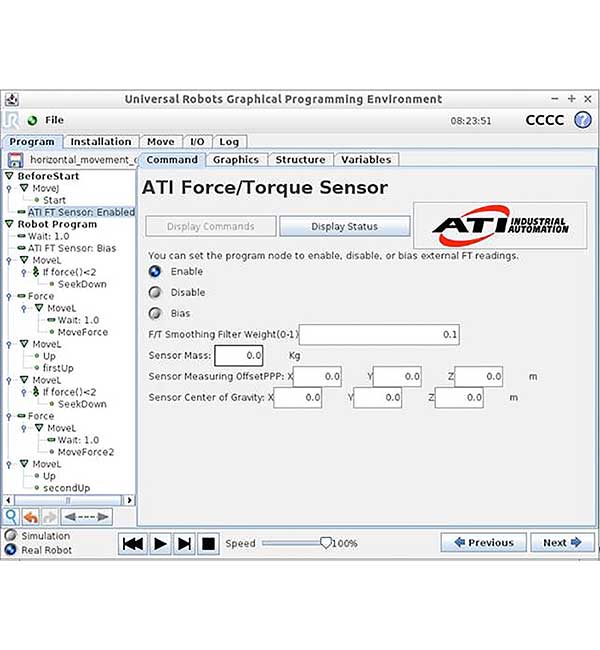This screenshot has width=600, height=650.
Task: Adjust the Speed slider handle
Action: (326, 543)
